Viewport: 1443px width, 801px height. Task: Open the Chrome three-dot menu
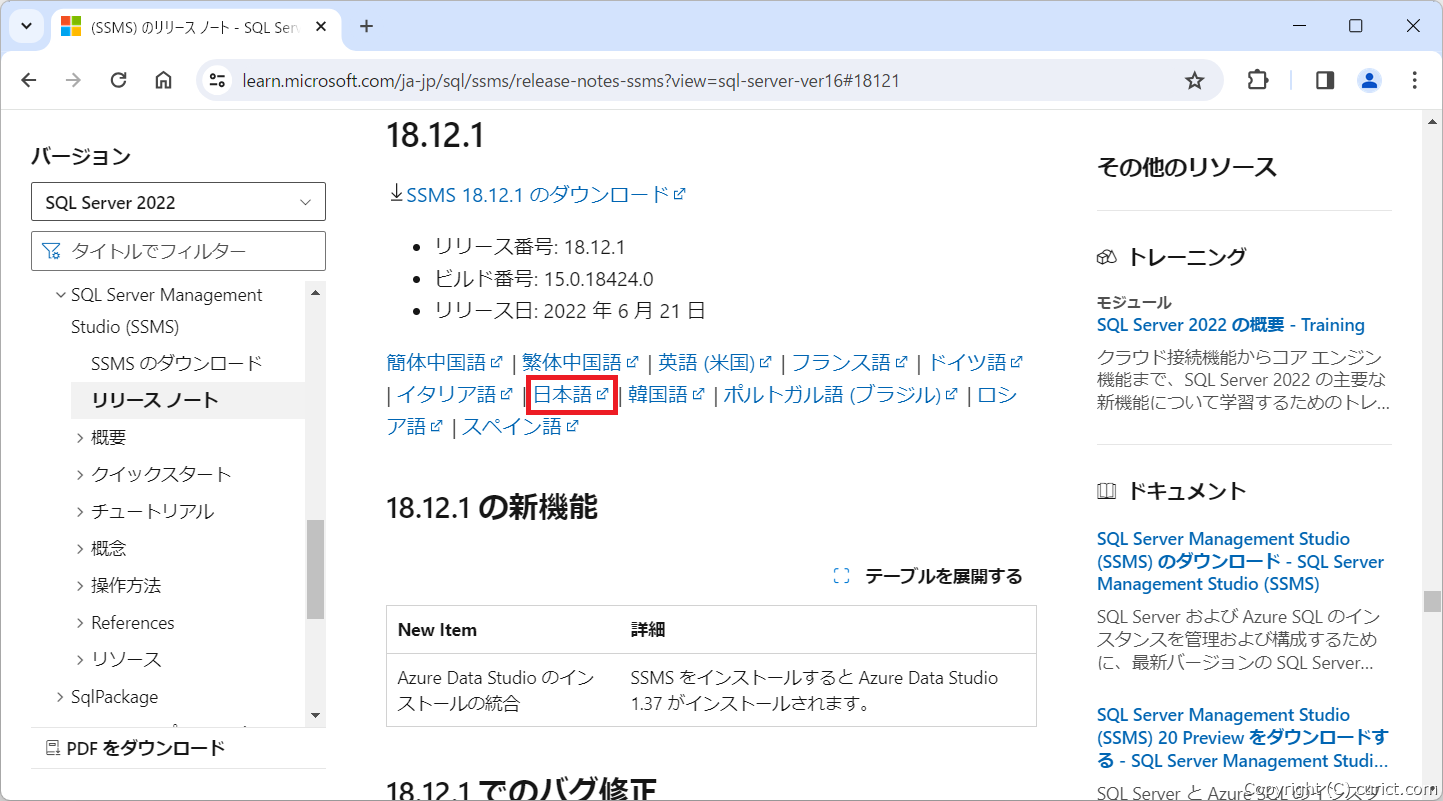pos(1414,81)
